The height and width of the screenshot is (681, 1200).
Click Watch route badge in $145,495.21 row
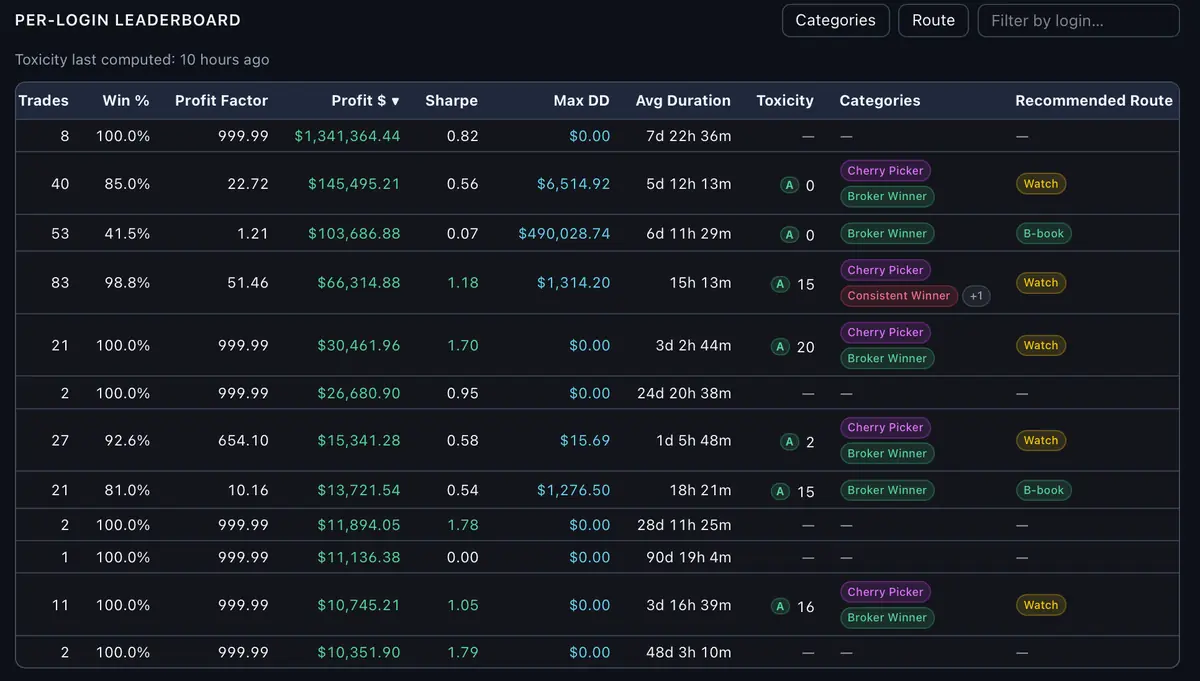click(x=1041, y=184)
